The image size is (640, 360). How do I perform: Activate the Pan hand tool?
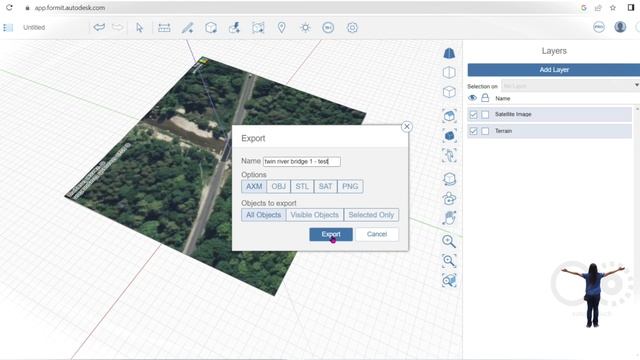click(x=449, y=218)
